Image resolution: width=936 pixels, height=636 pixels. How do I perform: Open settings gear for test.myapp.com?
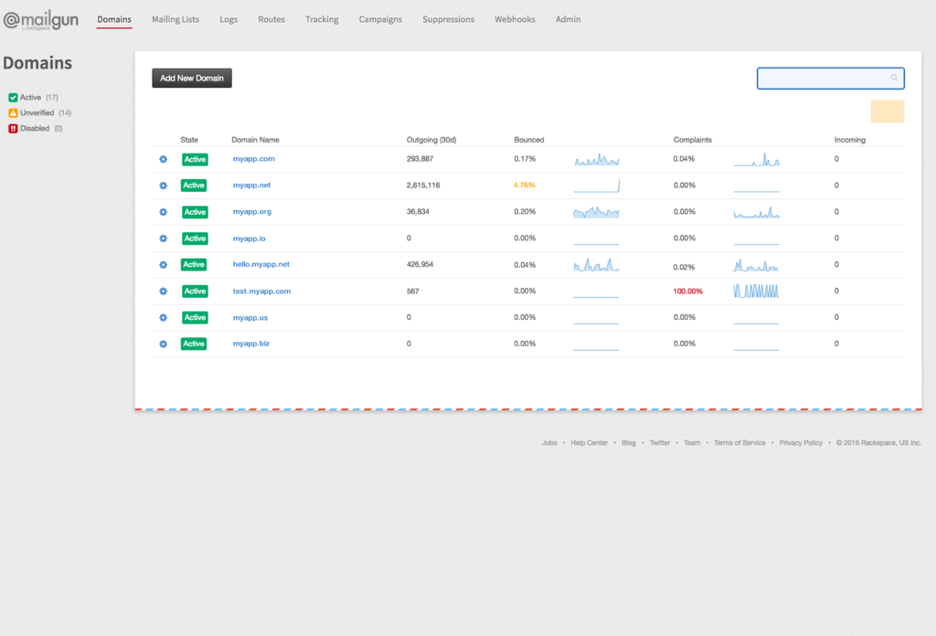(x=163, y=291)
